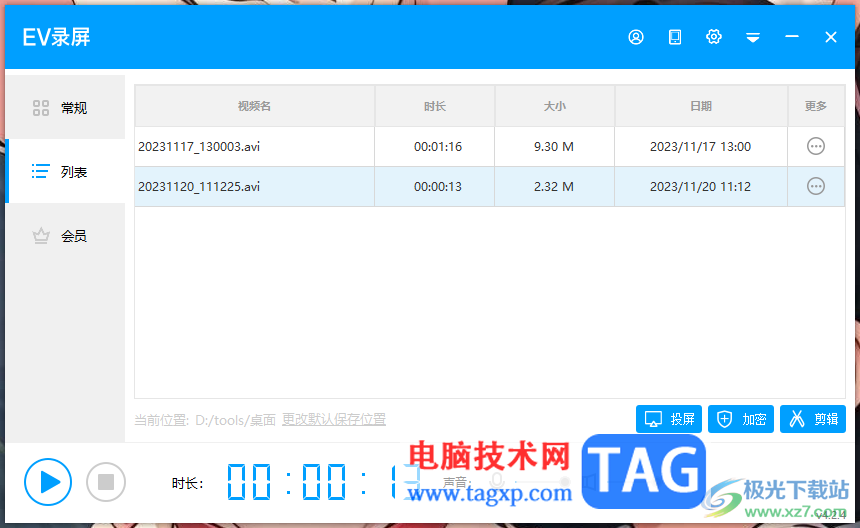Viewport: 860px width, 528px height.
Task: Sort by 时长 column header
Action: 435,106
